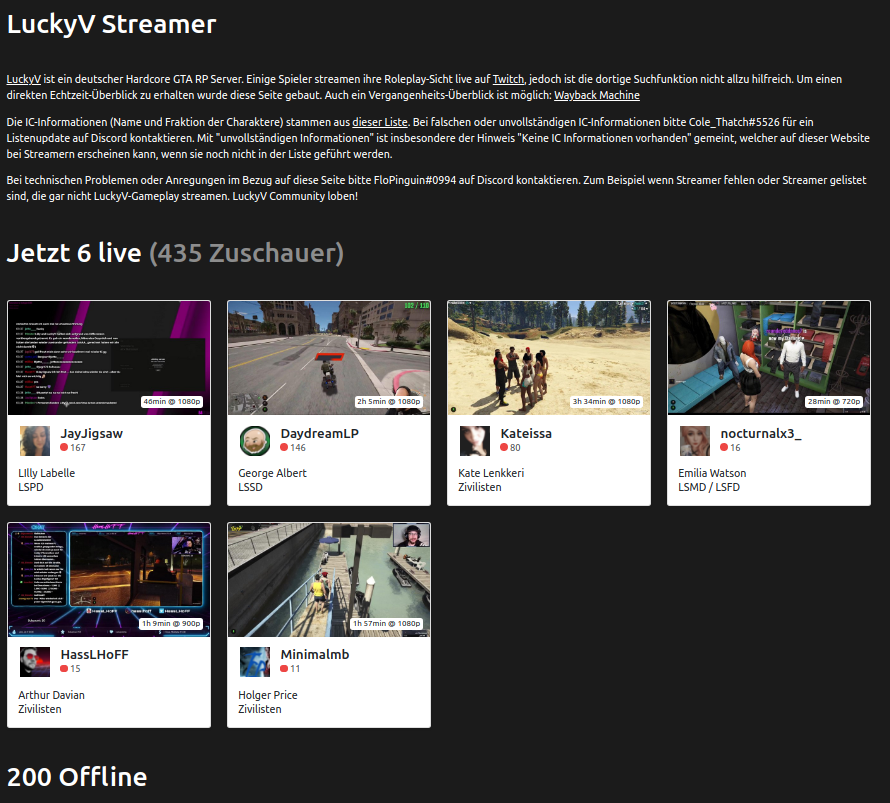Click HassLHoFF's profile avatar

pyautogui.click(x=34, y=662)
